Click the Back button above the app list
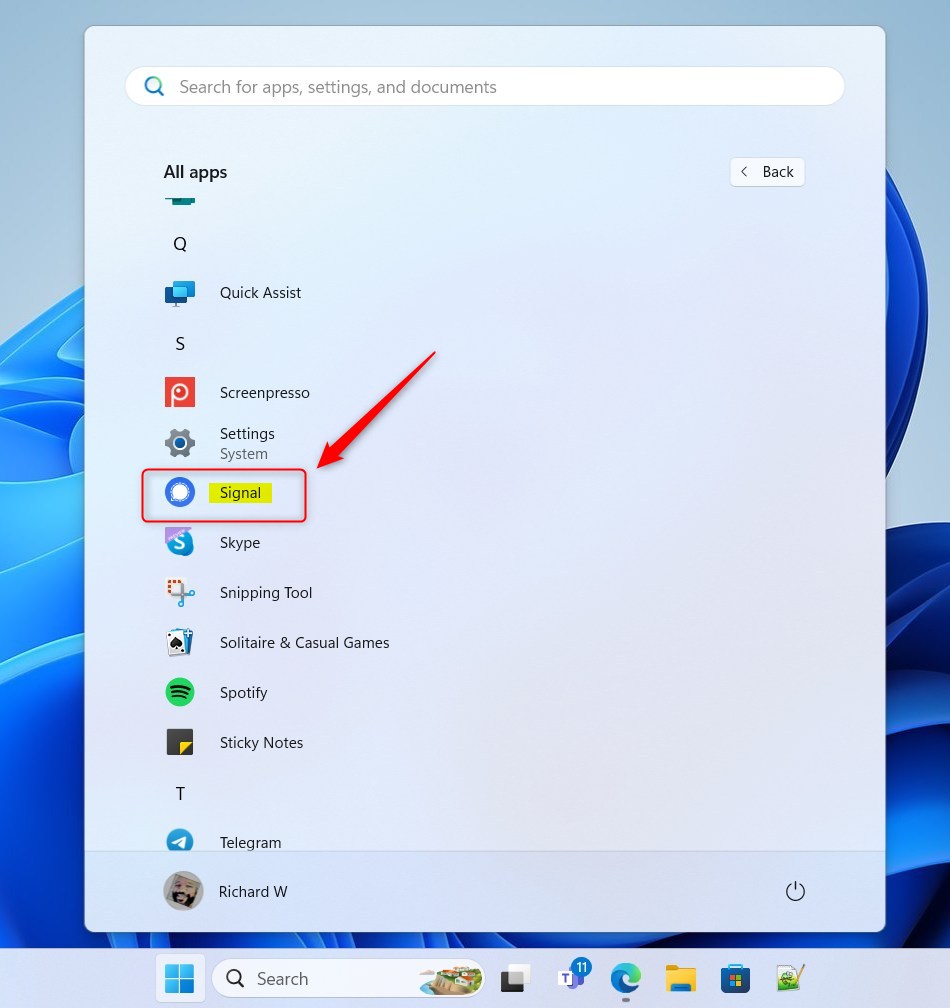Viewport: 950px width, 1008px height. tap(767, 171)
